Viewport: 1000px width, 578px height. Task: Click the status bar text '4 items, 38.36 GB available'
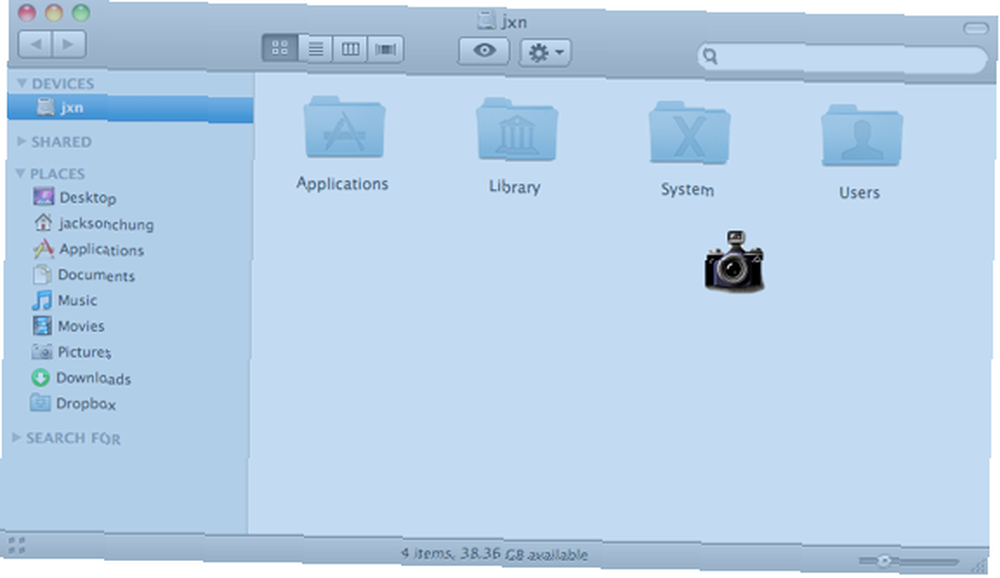pos(494,554)
